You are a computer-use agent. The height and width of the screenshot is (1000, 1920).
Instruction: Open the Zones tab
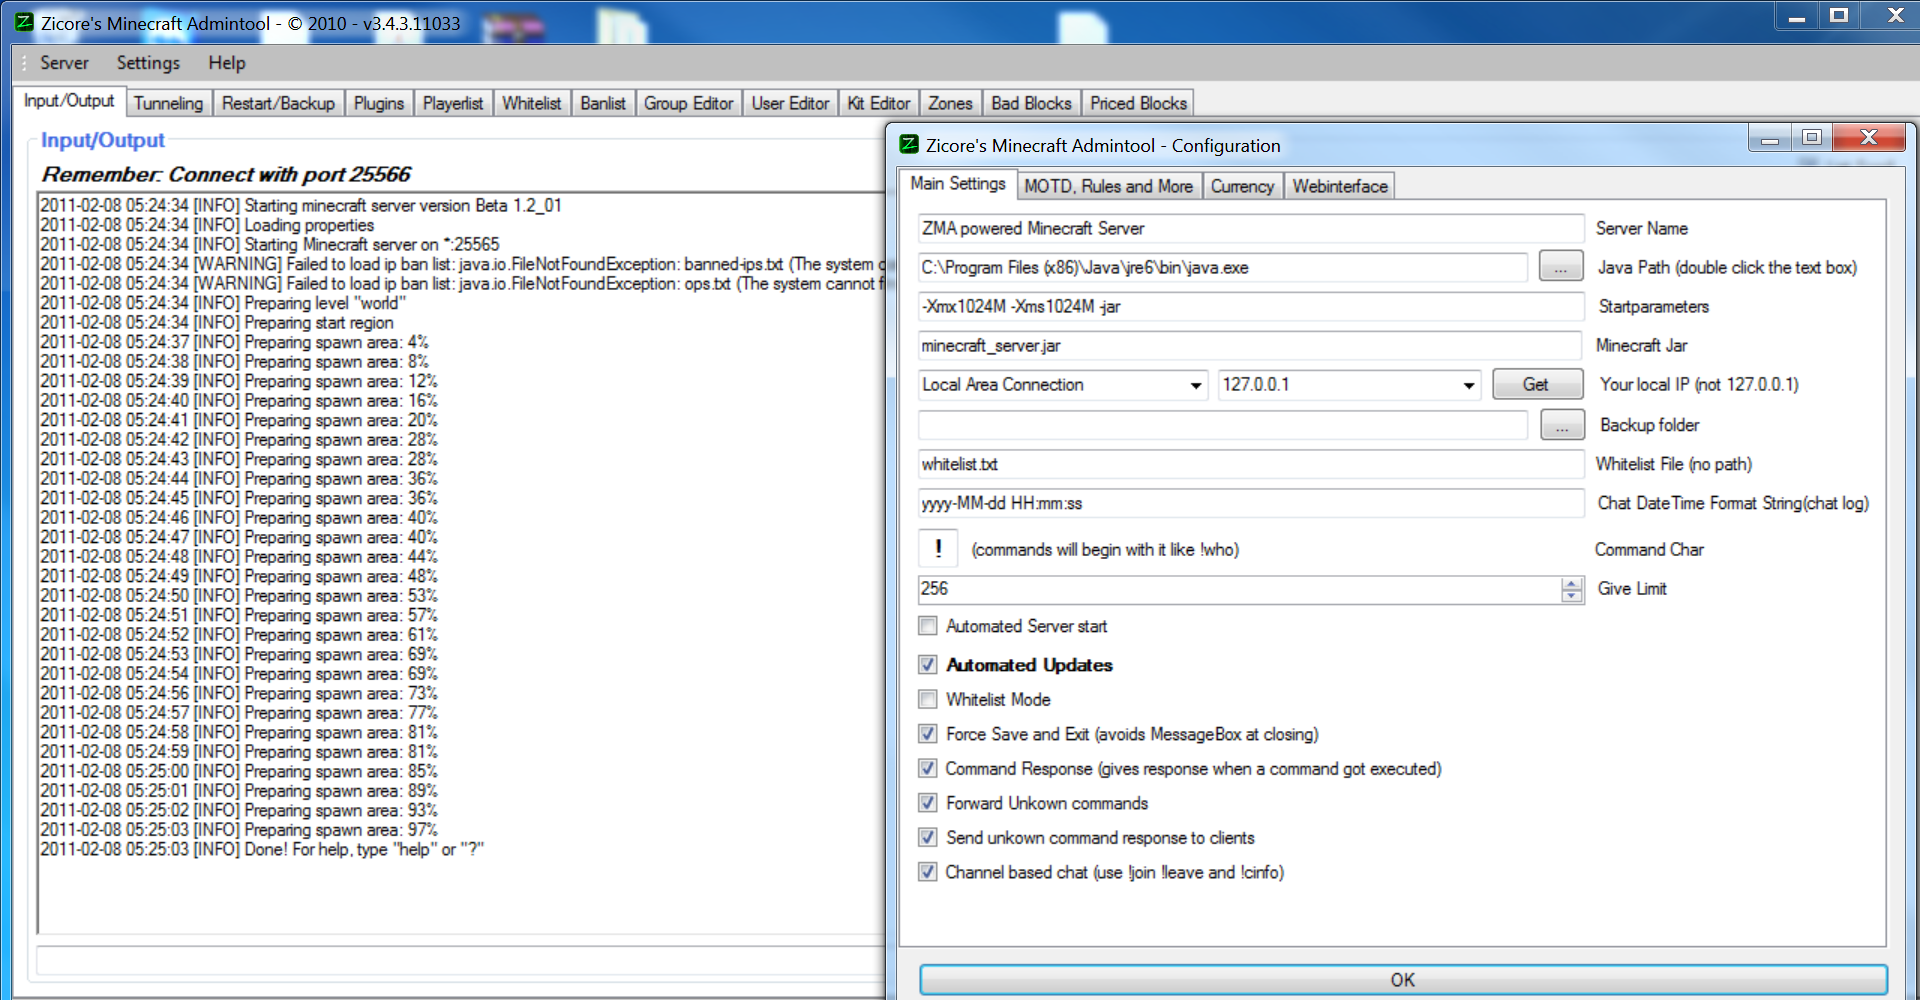950,103
